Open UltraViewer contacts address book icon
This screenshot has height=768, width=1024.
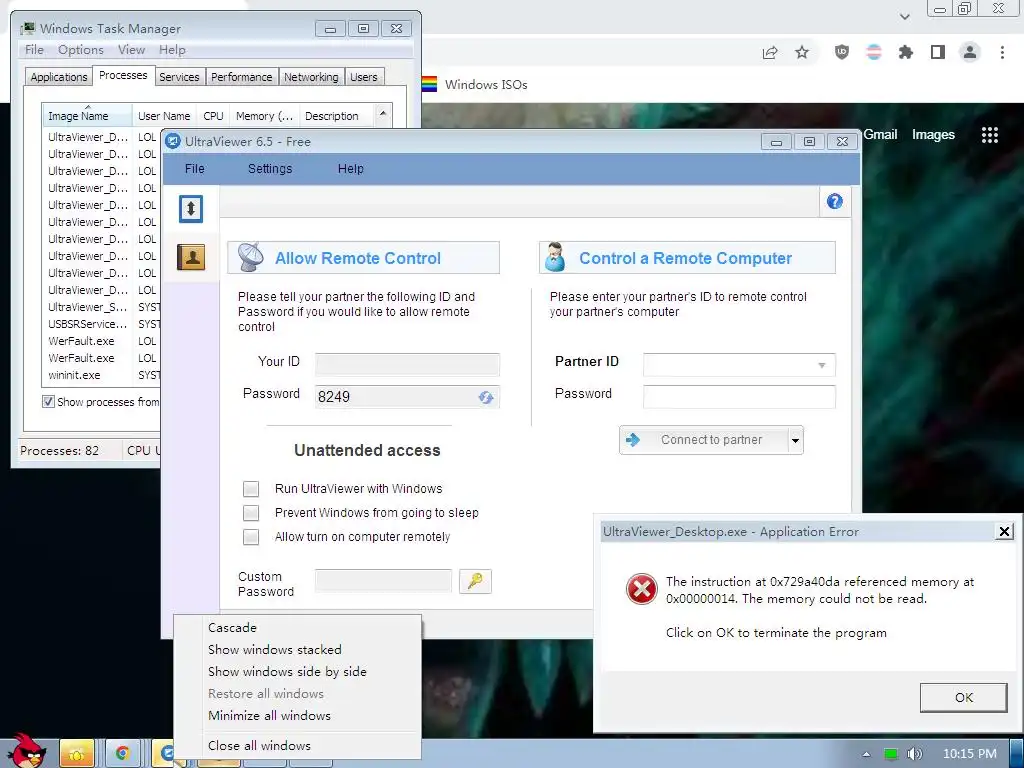tap(191, 257)
